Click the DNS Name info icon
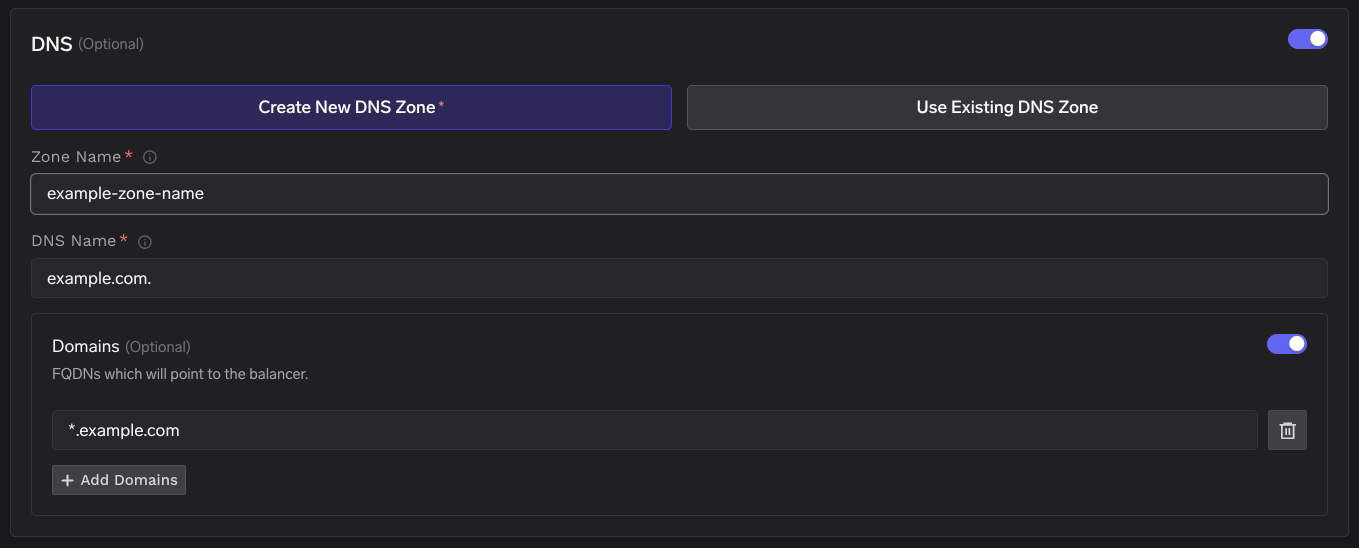Image resolution: width=1359 pixels, height=548 pixels. pyautogui.click(x=145, y=242)
